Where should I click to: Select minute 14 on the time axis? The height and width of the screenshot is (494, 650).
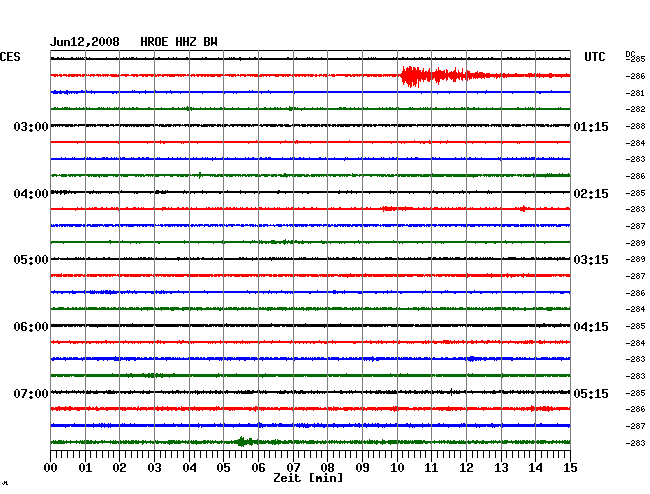(x=535, y=467)
